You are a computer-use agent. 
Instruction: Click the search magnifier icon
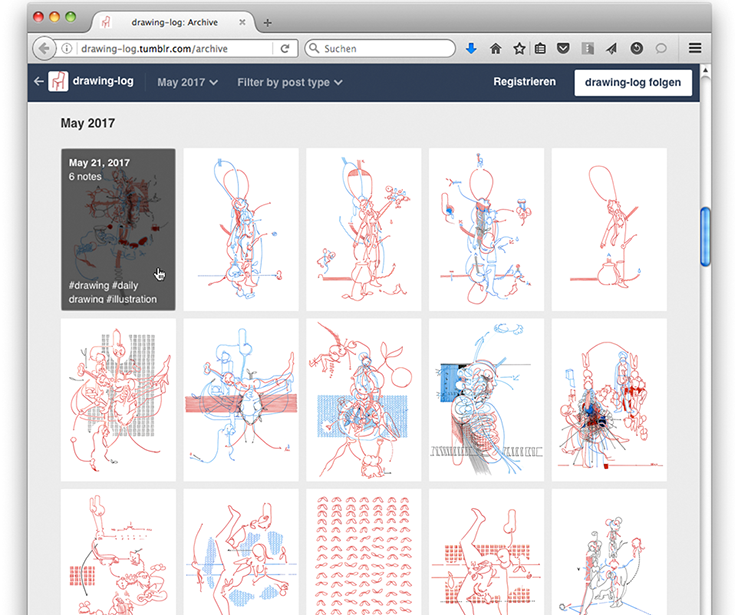[x=313, y=48]
